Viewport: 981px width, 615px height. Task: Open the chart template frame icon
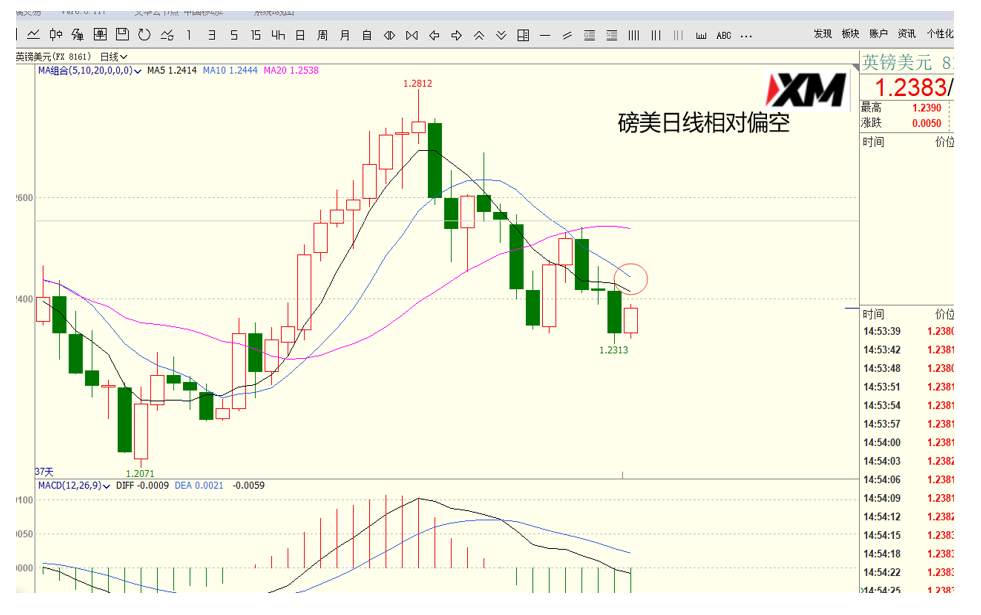pos(100,35)
